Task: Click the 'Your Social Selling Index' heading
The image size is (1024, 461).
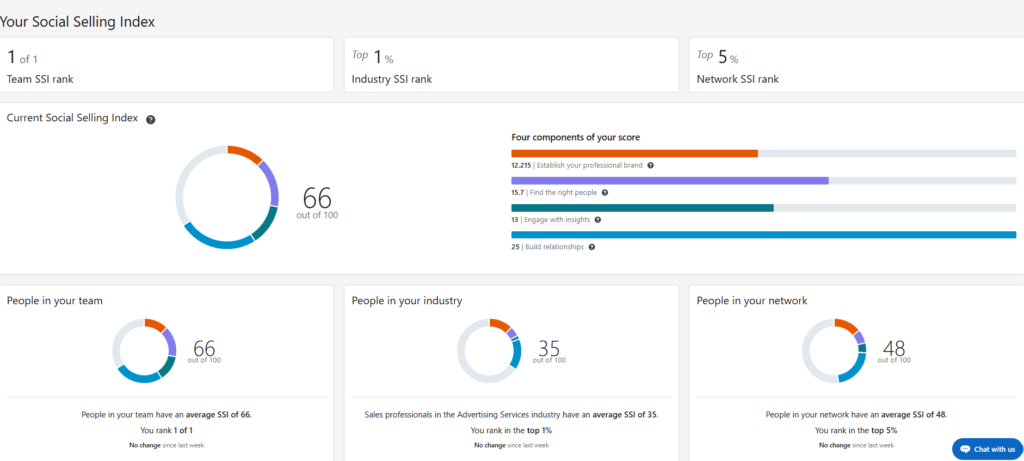Action: pos(78,22)
